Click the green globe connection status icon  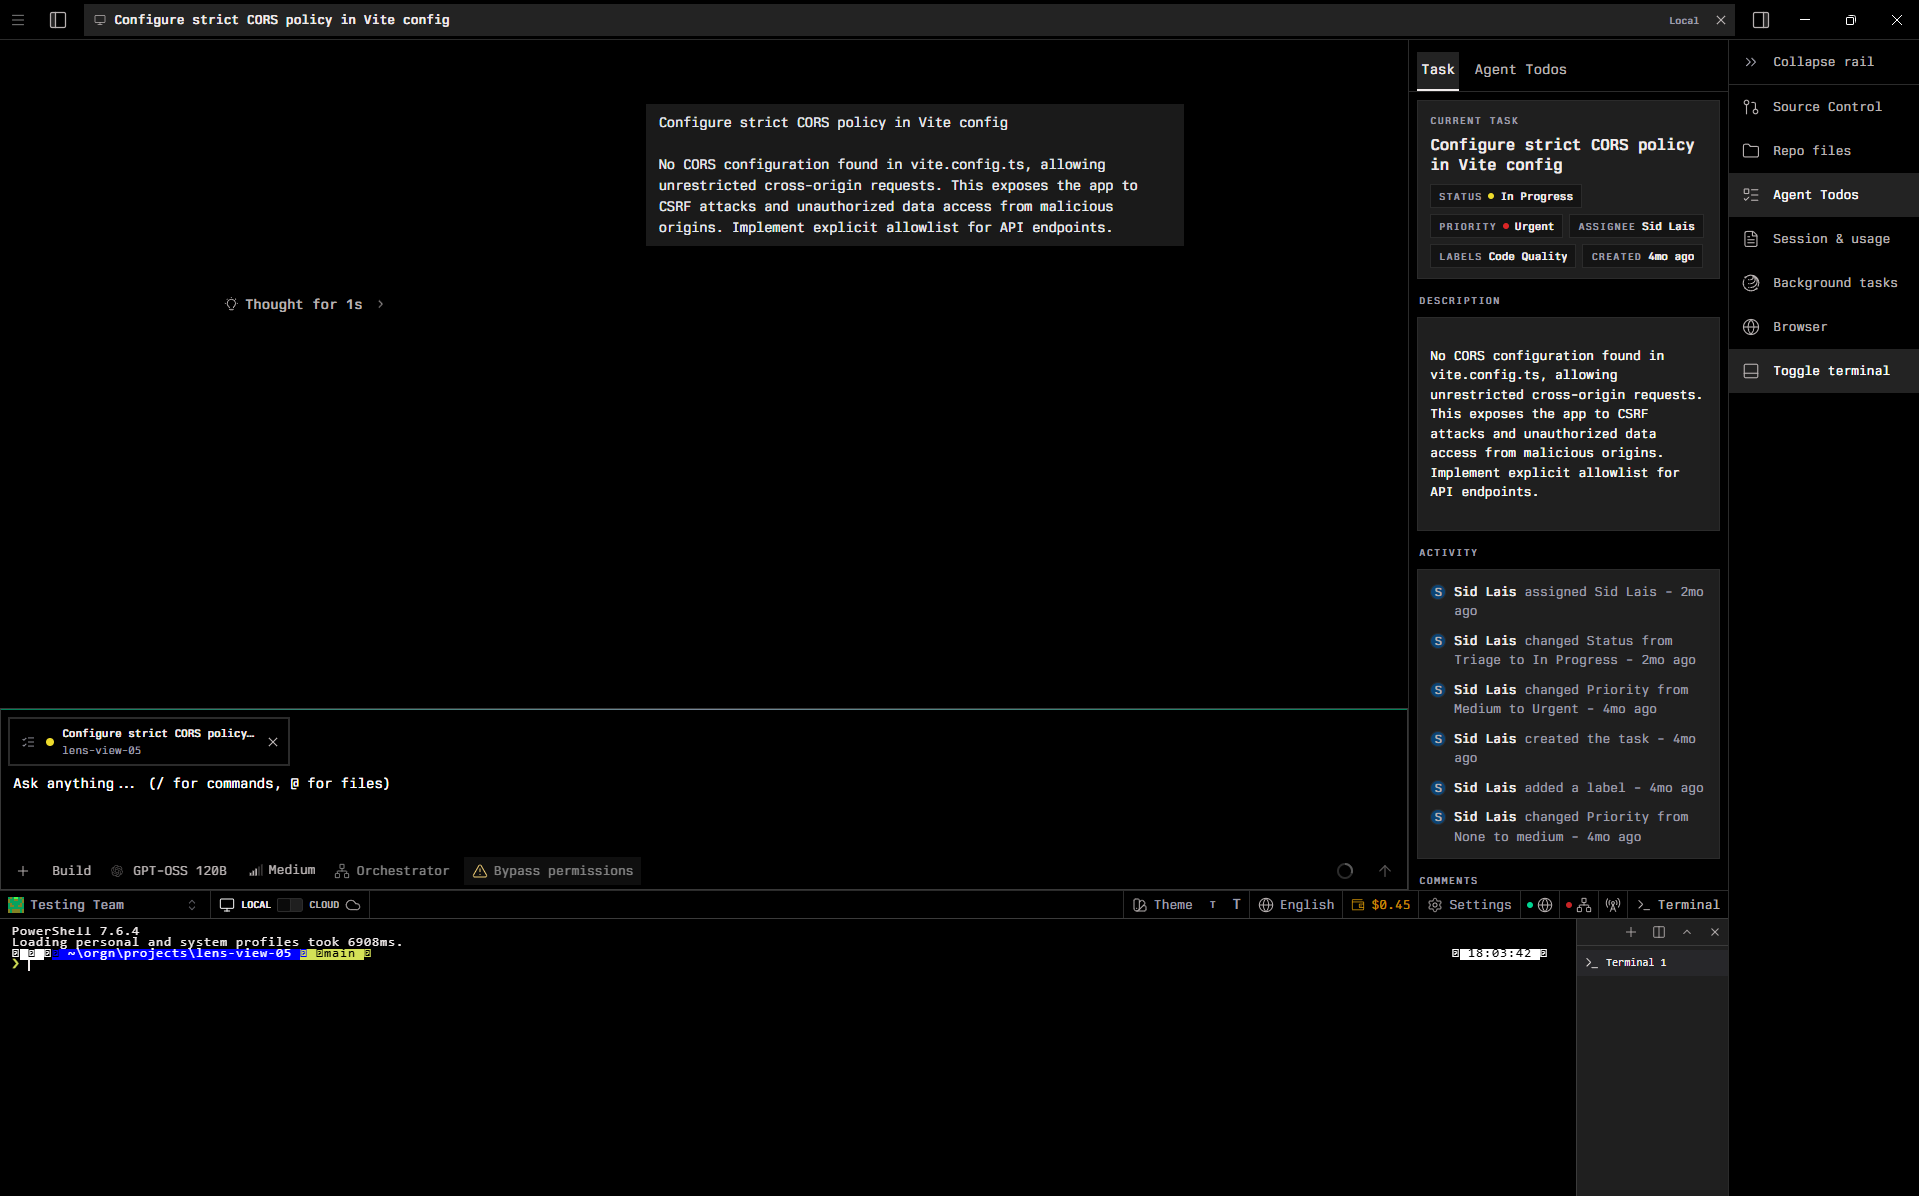pos(1540,905)
